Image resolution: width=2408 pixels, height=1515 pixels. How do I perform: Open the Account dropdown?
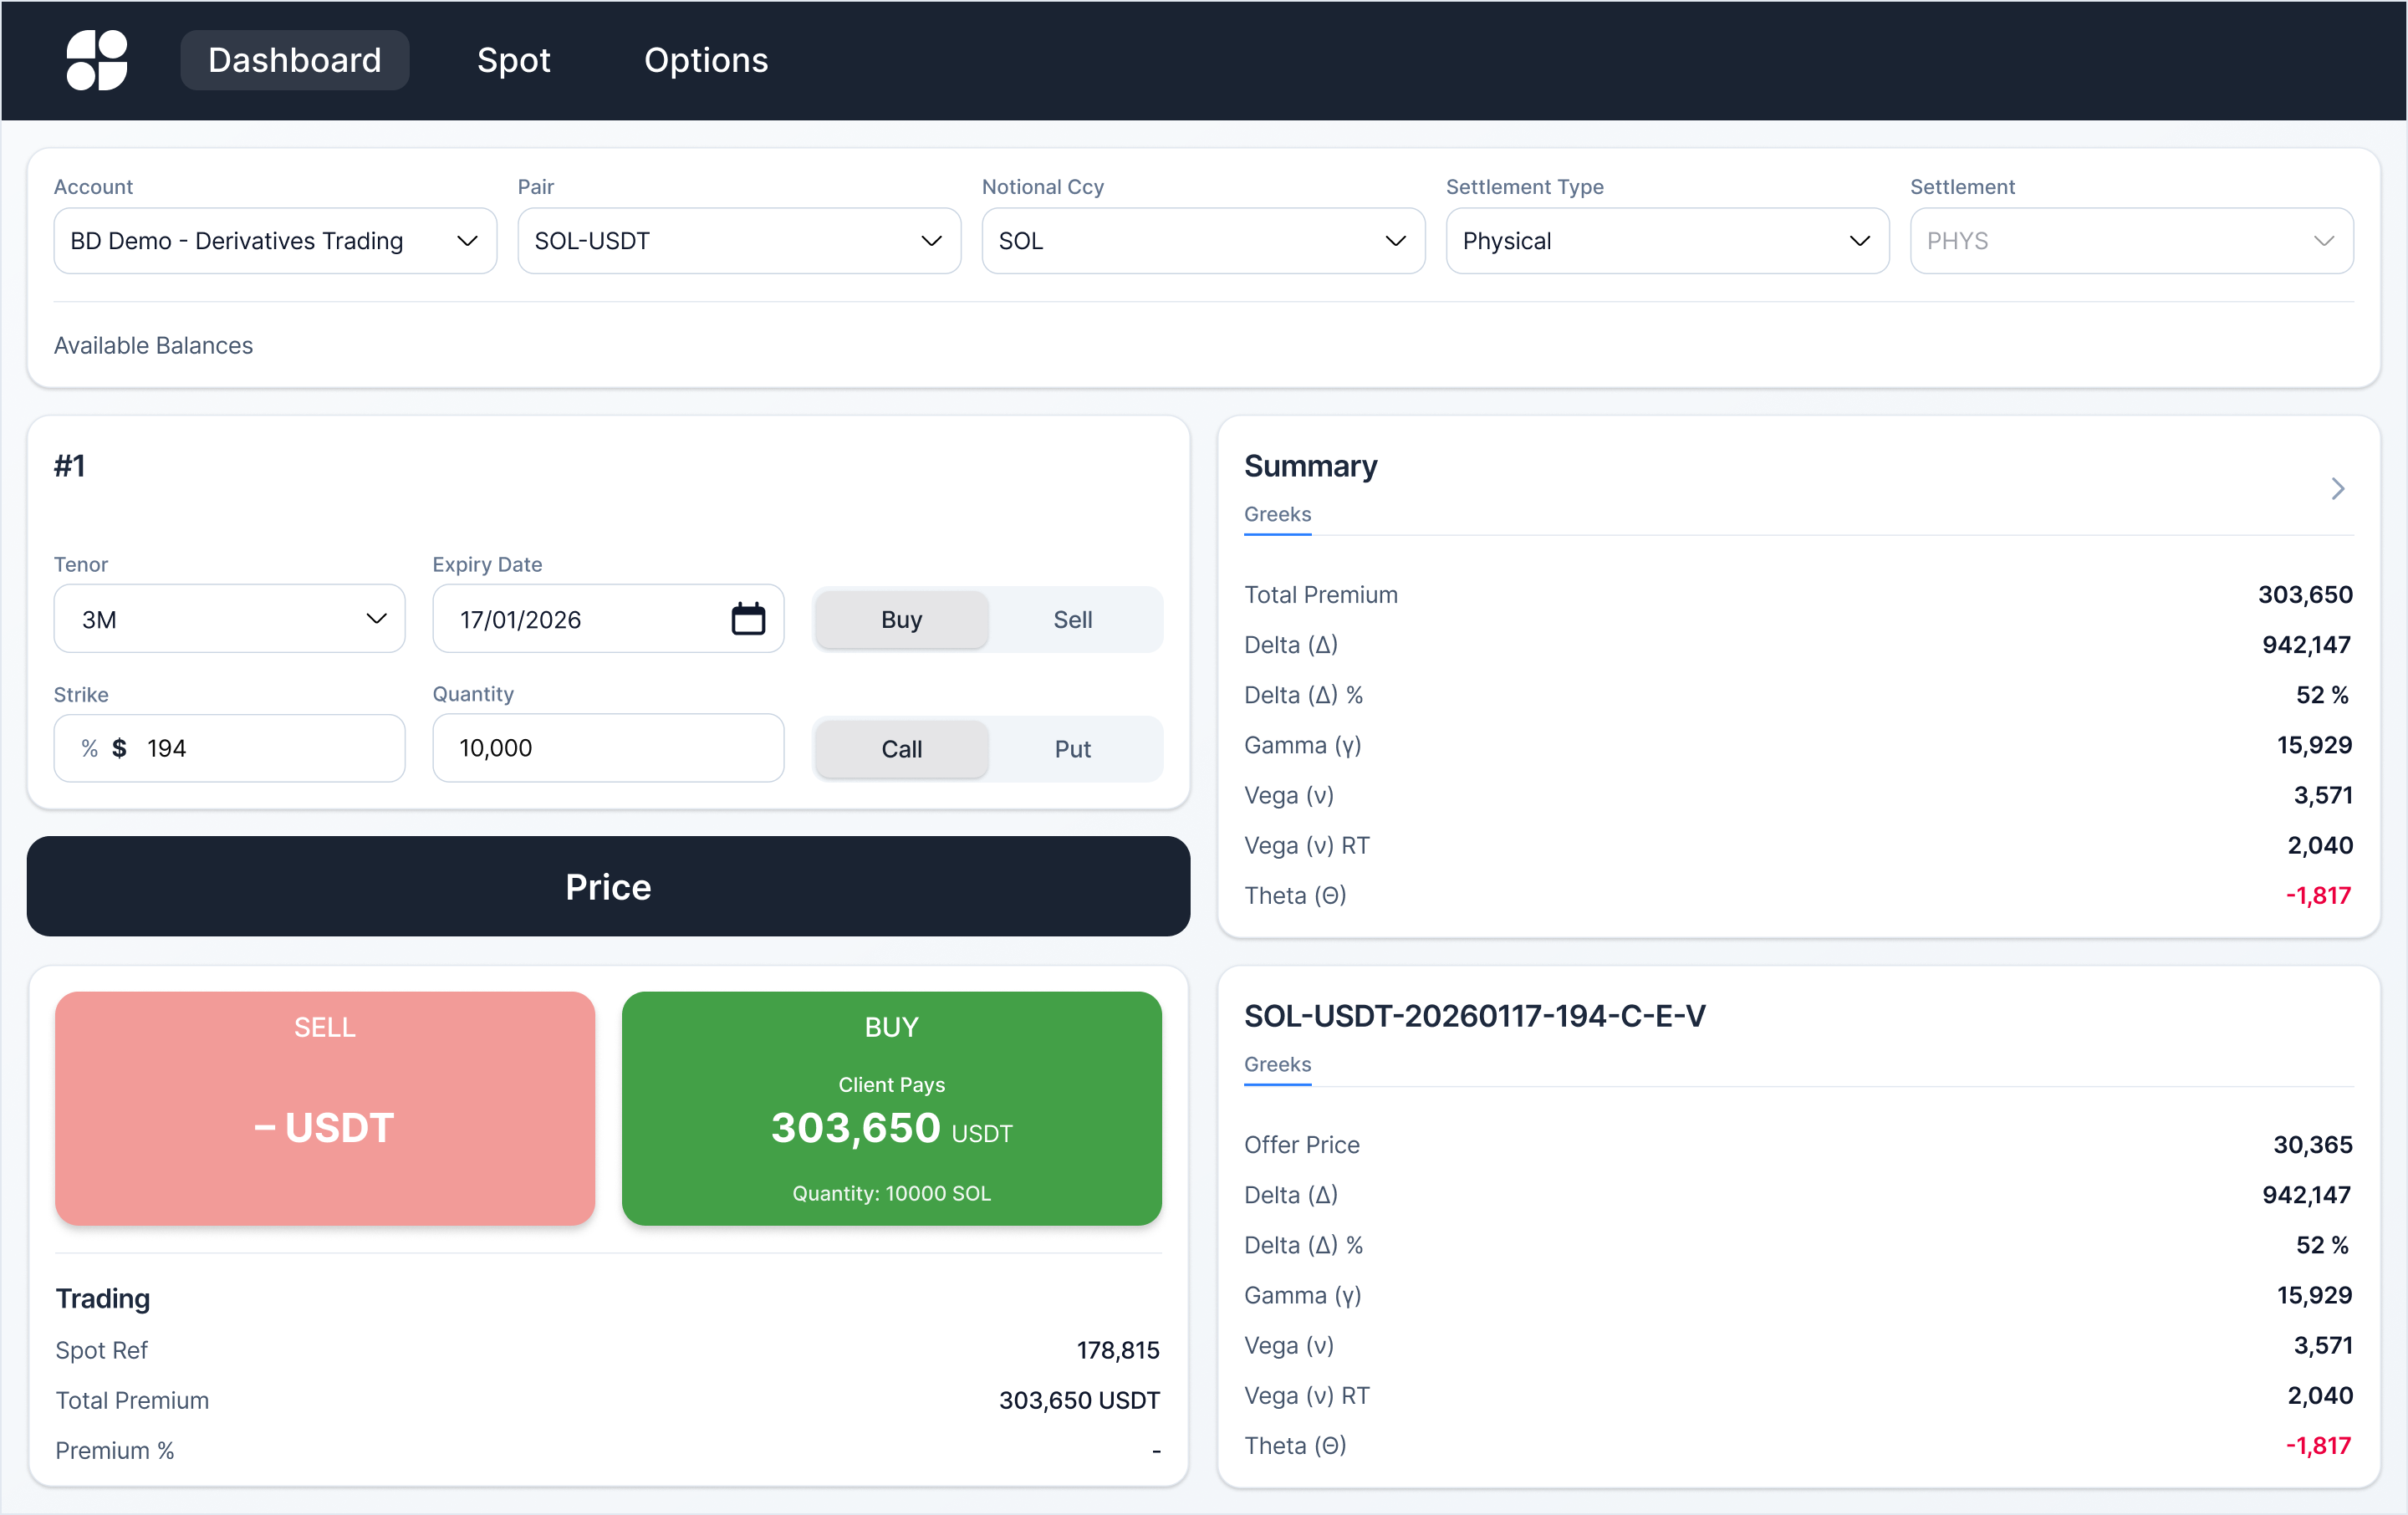275,241
